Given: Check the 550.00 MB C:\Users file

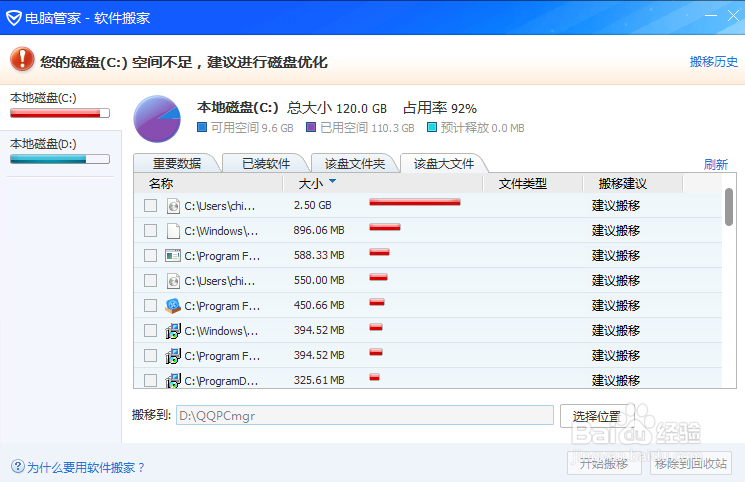Looking at the screenshot, I should [151, 280].
